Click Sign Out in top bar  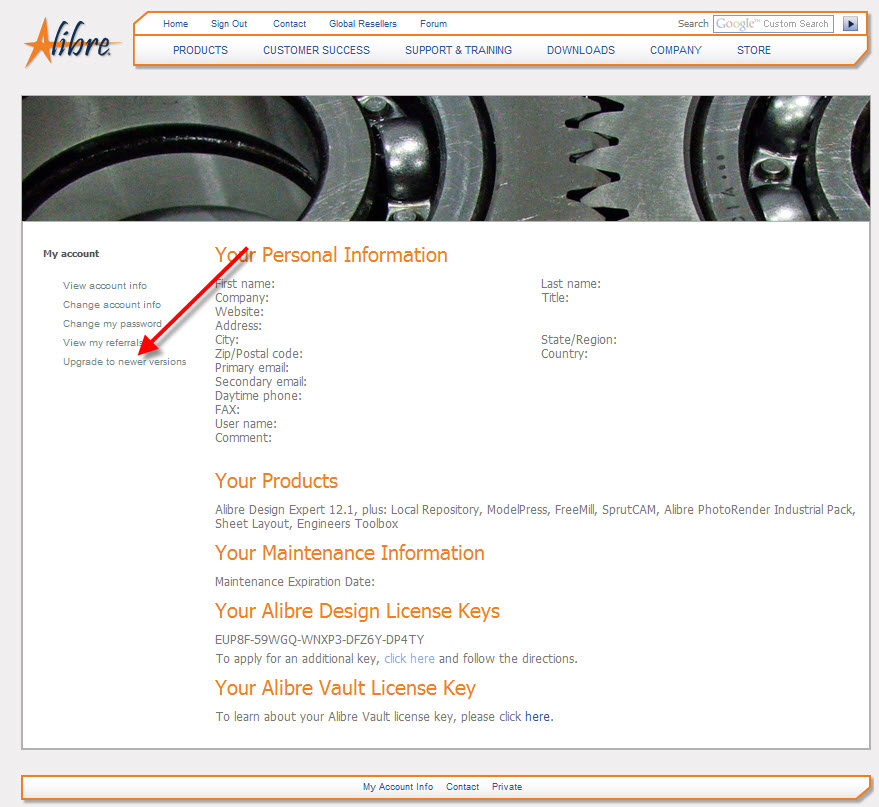click(x=229, y=24)
